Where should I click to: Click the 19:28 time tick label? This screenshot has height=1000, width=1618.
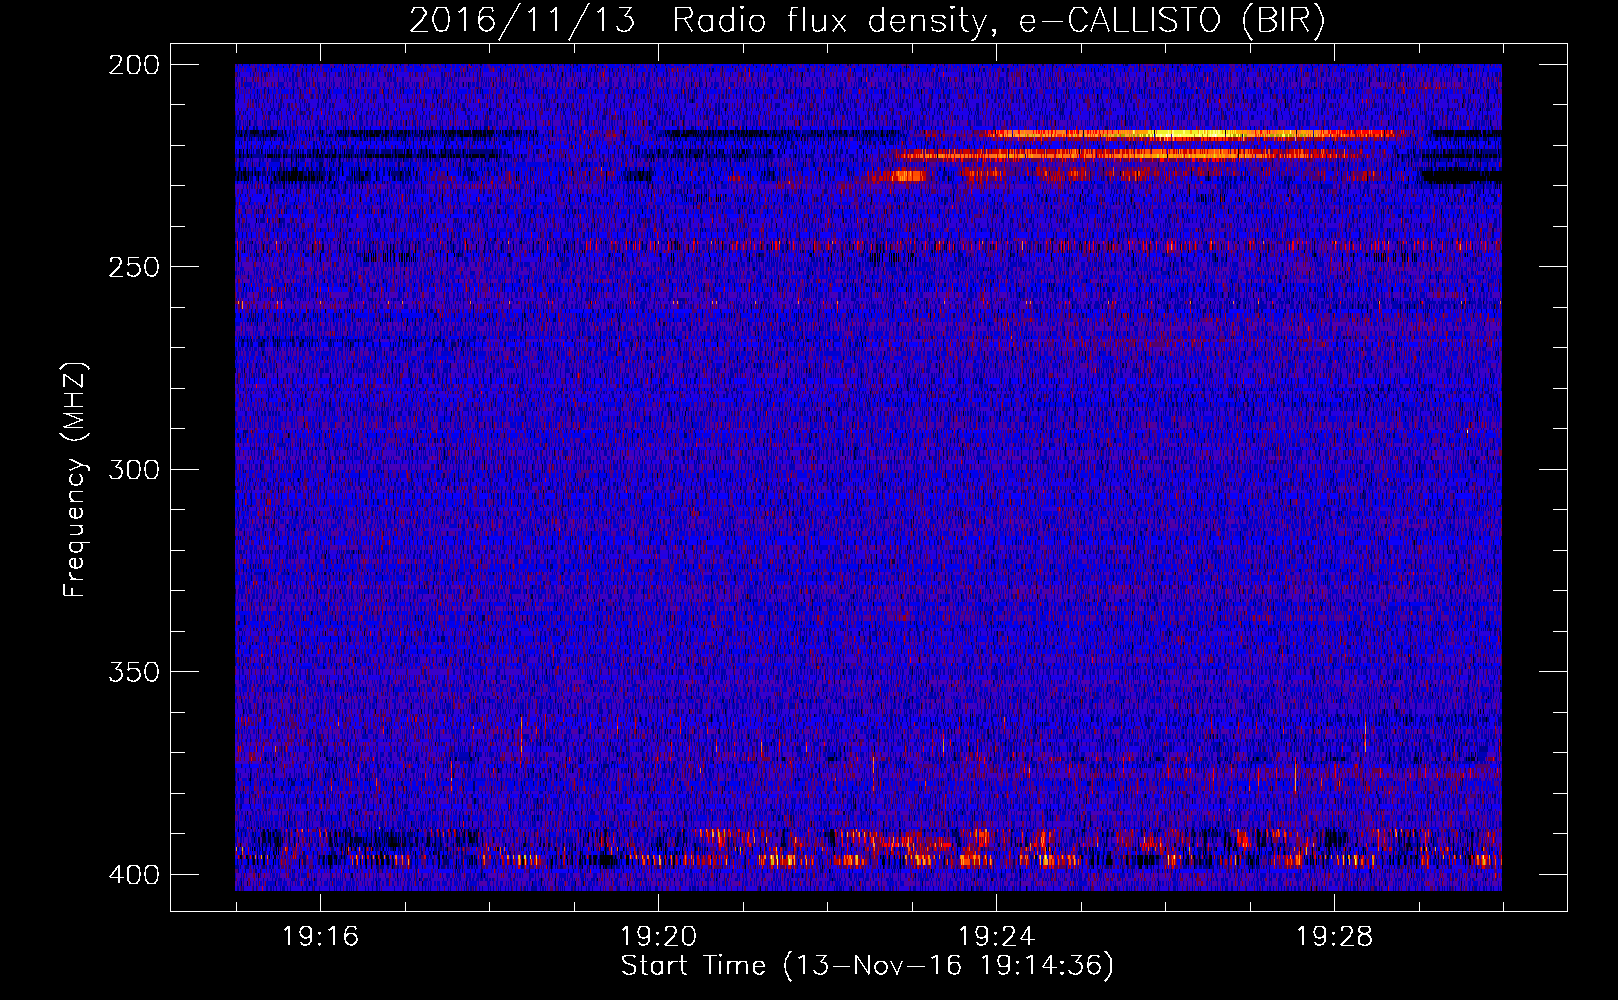pos(1334,937)
